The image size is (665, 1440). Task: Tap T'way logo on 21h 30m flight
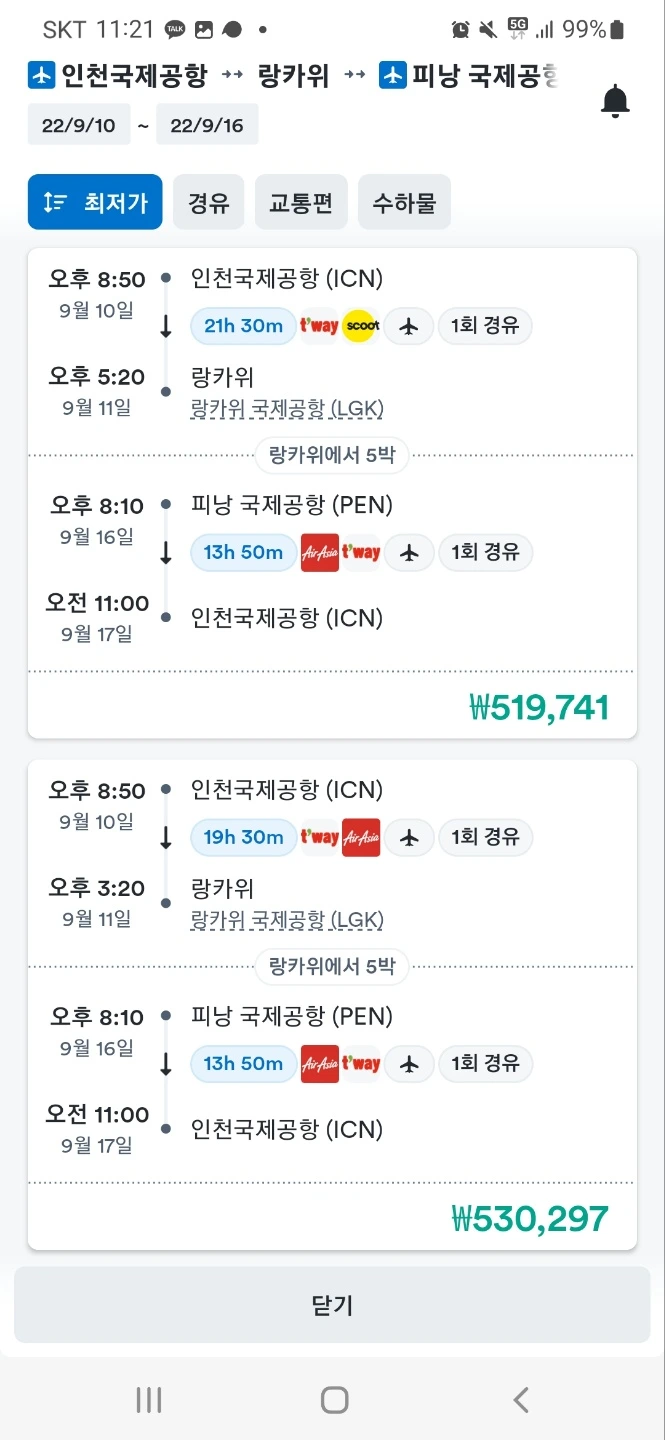coord(320,326)
